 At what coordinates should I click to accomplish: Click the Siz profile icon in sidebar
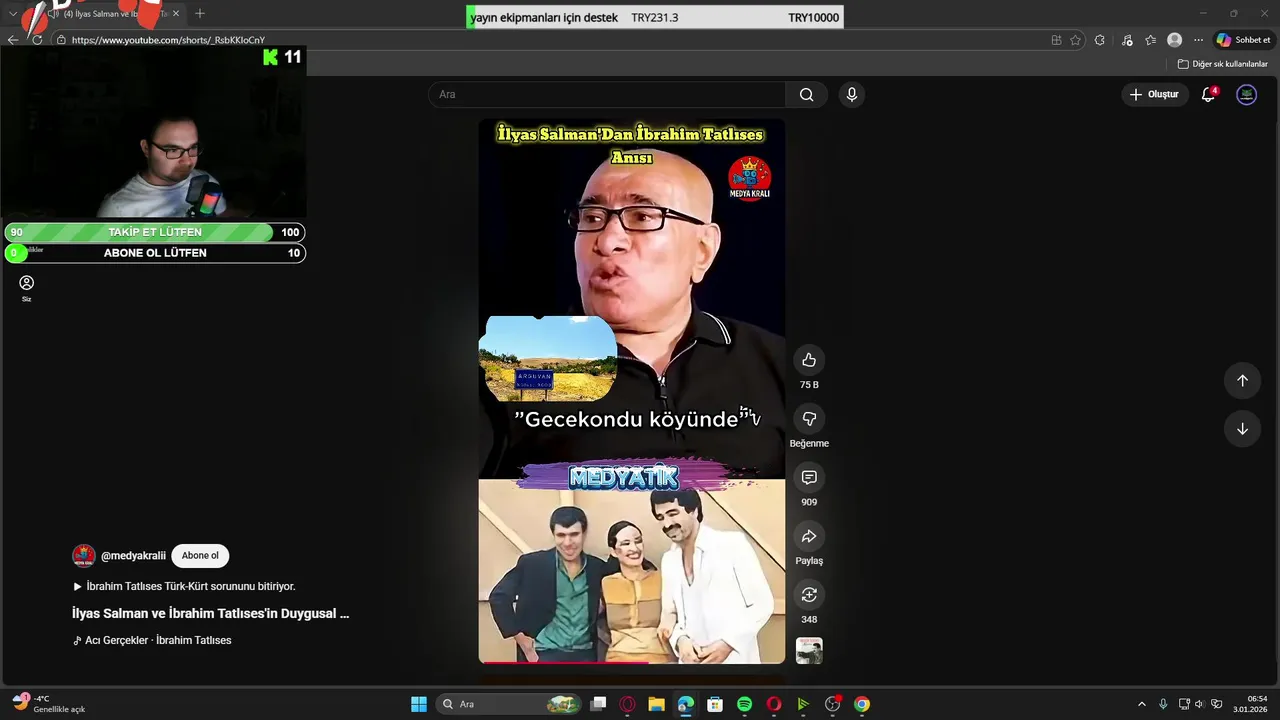(x=27, y=288)
